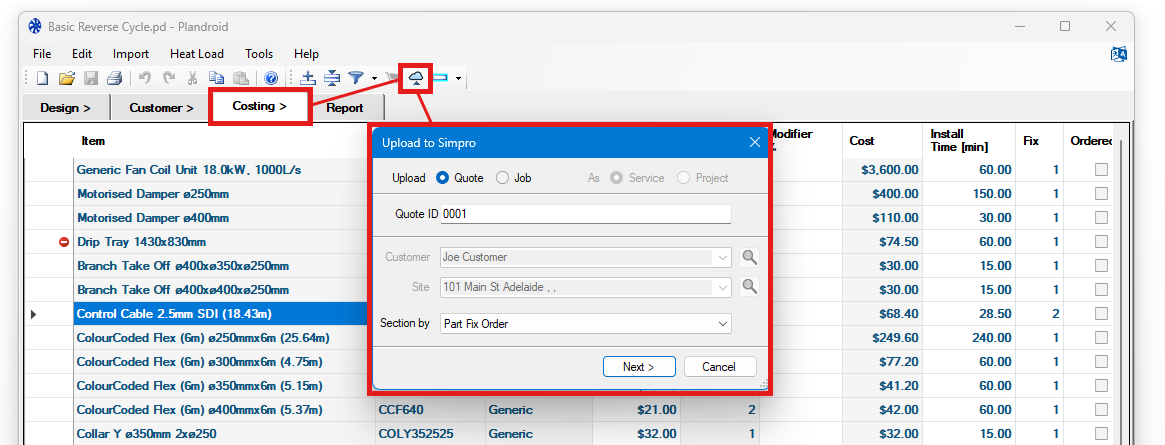
Task: Click the Save floppy disk icon
Action: pyautogui.click(x=91, y=77)
